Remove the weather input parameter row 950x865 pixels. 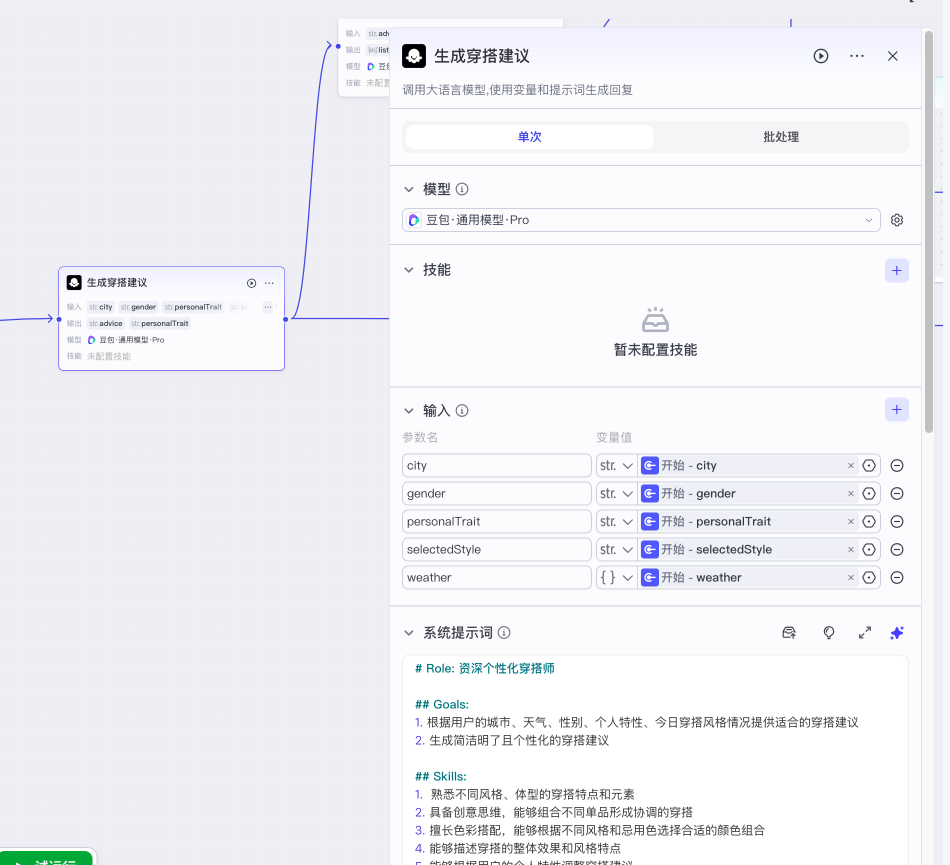897,578
